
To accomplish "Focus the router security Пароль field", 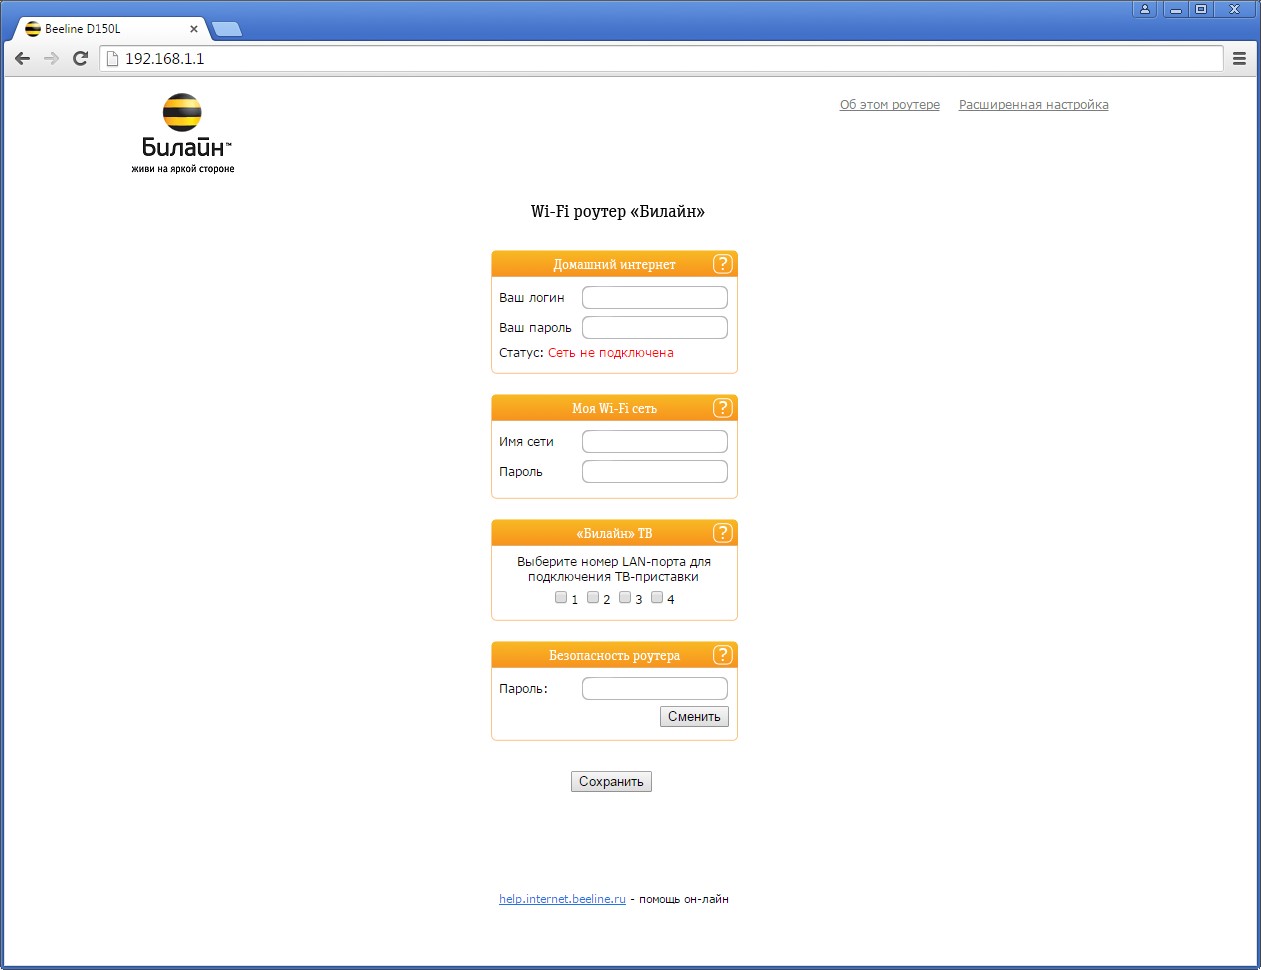I will pos(655,688).
